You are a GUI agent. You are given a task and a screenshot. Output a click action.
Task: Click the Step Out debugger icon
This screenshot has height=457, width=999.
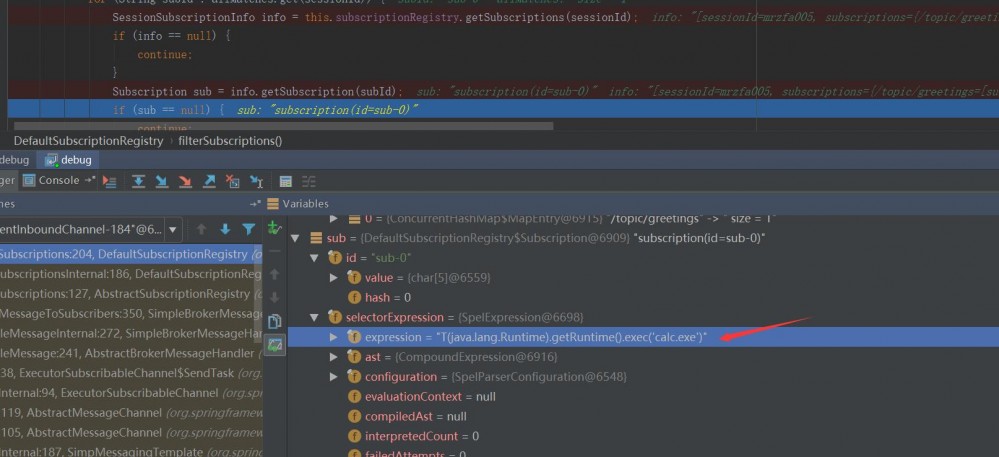pos(209,182)
